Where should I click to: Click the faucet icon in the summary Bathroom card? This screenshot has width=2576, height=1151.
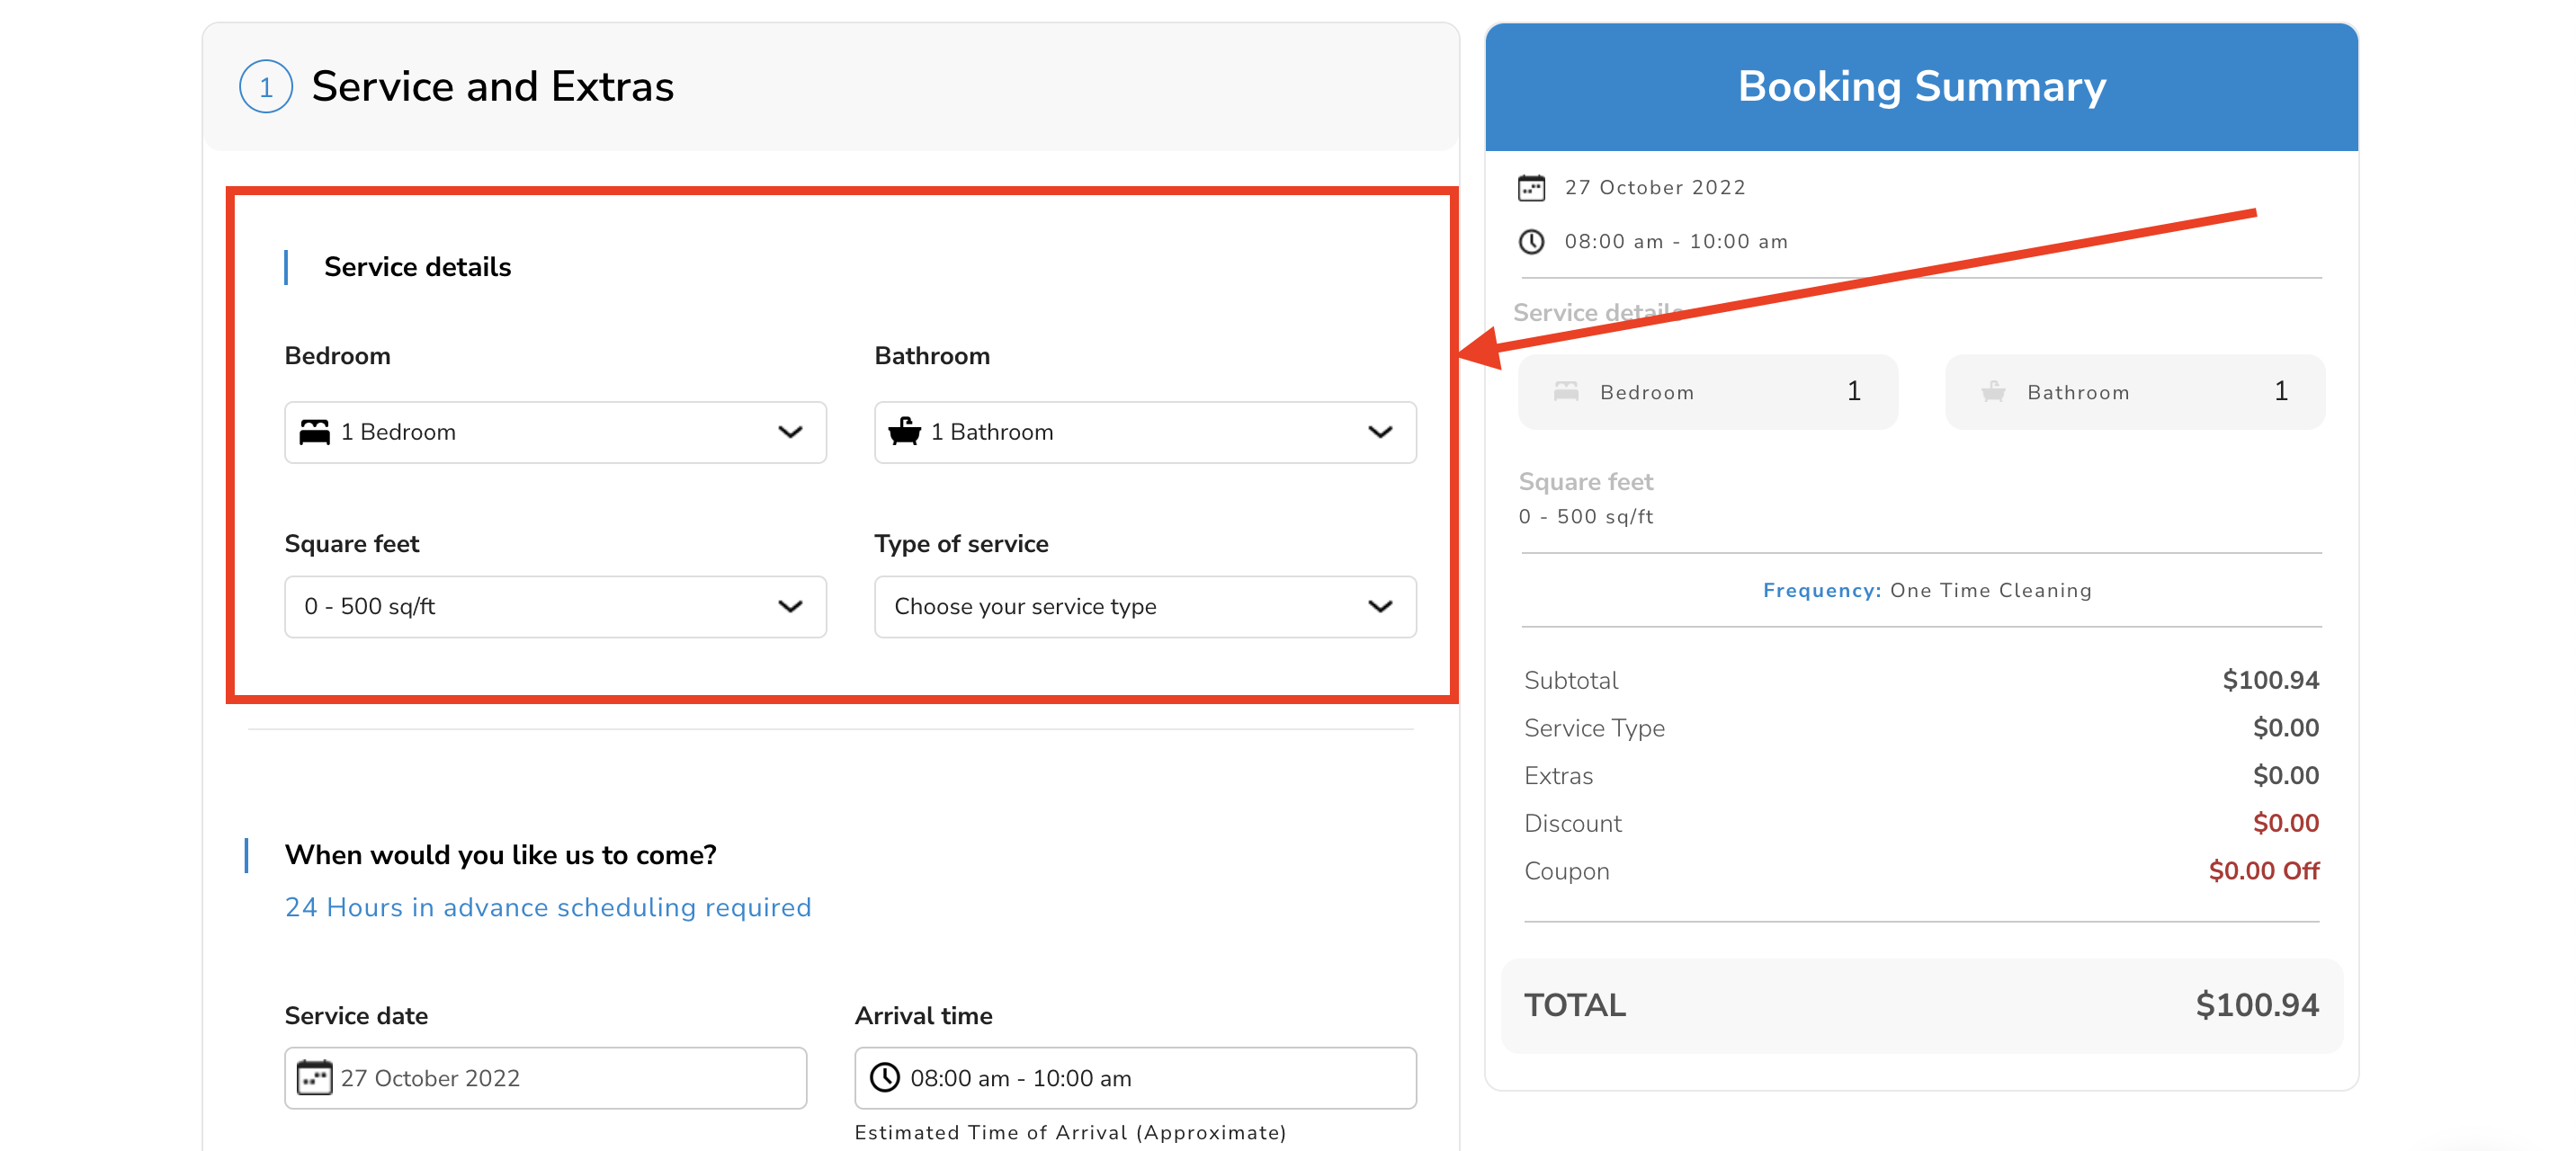click(1993, 391)
